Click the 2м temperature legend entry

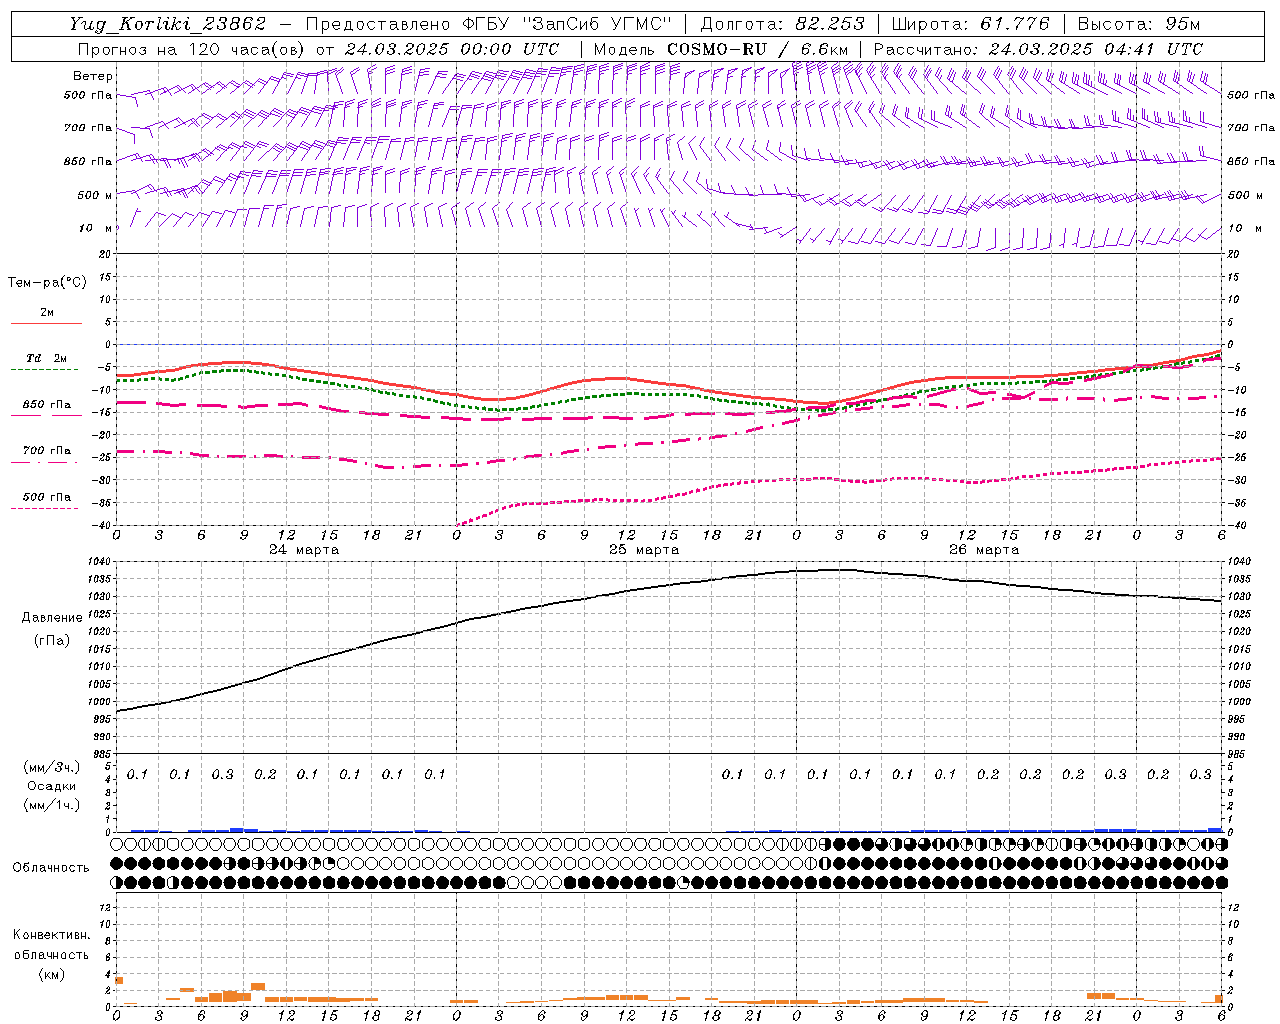point(46,313)
